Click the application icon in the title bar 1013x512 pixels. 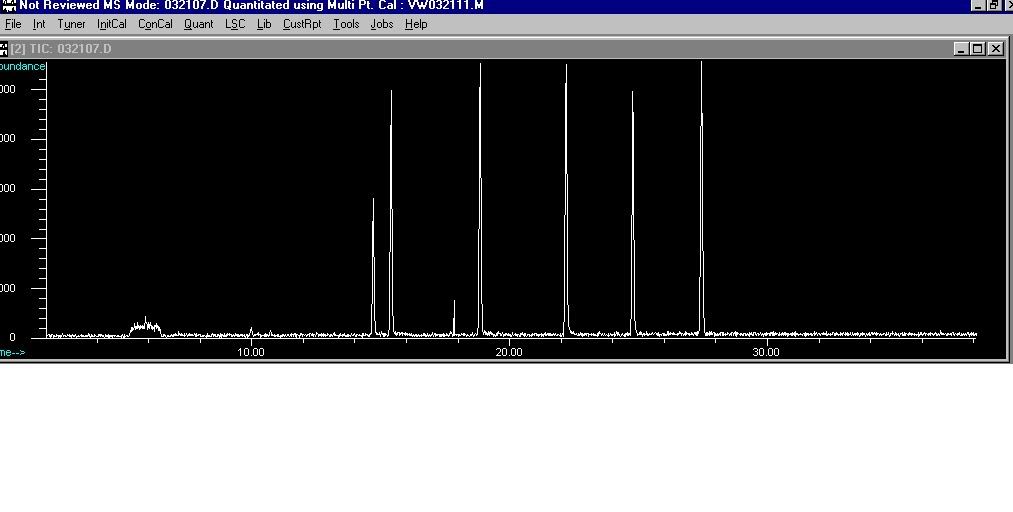tap(9, 5)
